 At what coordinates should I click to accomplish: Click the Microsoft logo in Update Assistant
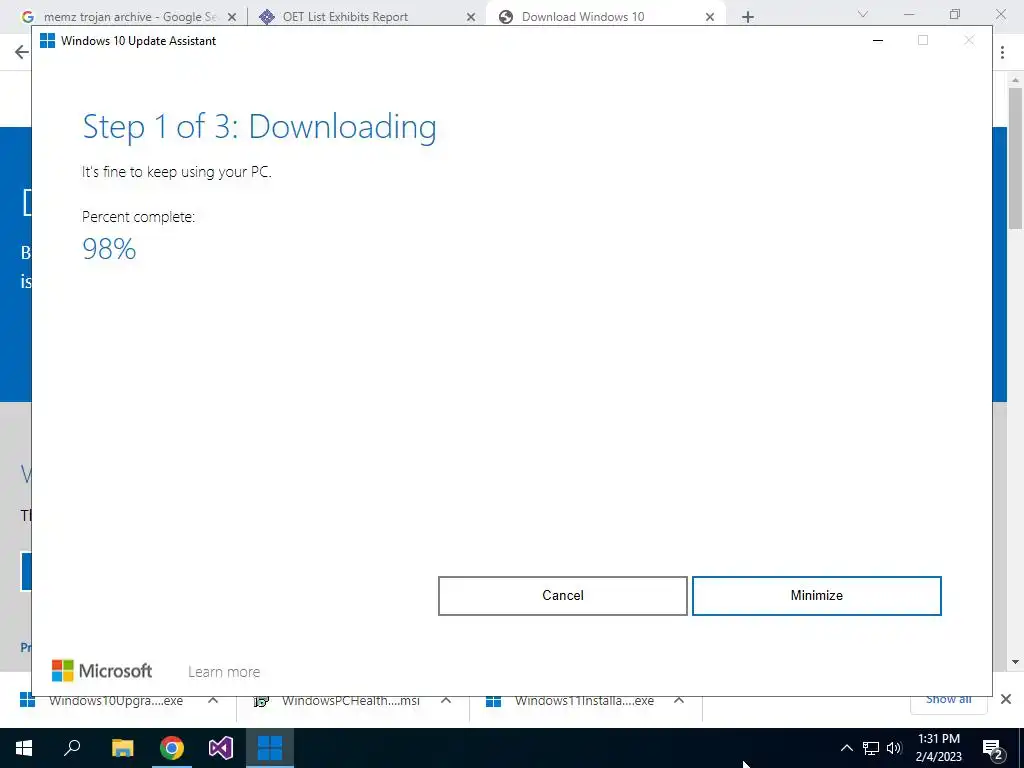[102, 671]
